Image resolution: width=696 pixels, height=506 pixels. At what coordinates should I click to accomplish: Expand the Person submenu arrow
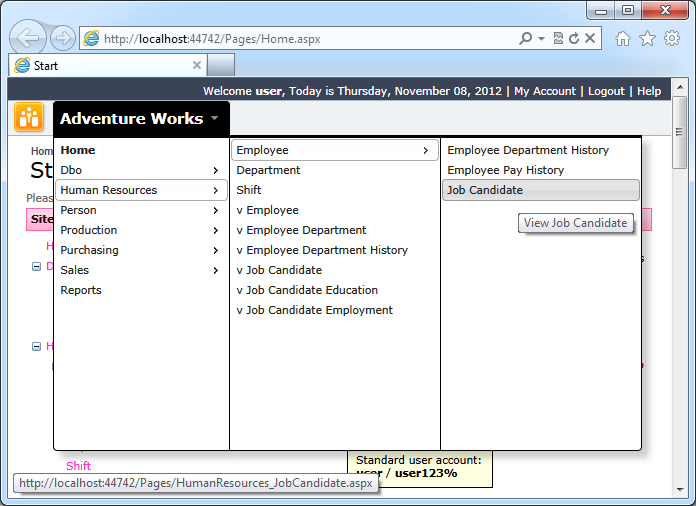(215, 210)
